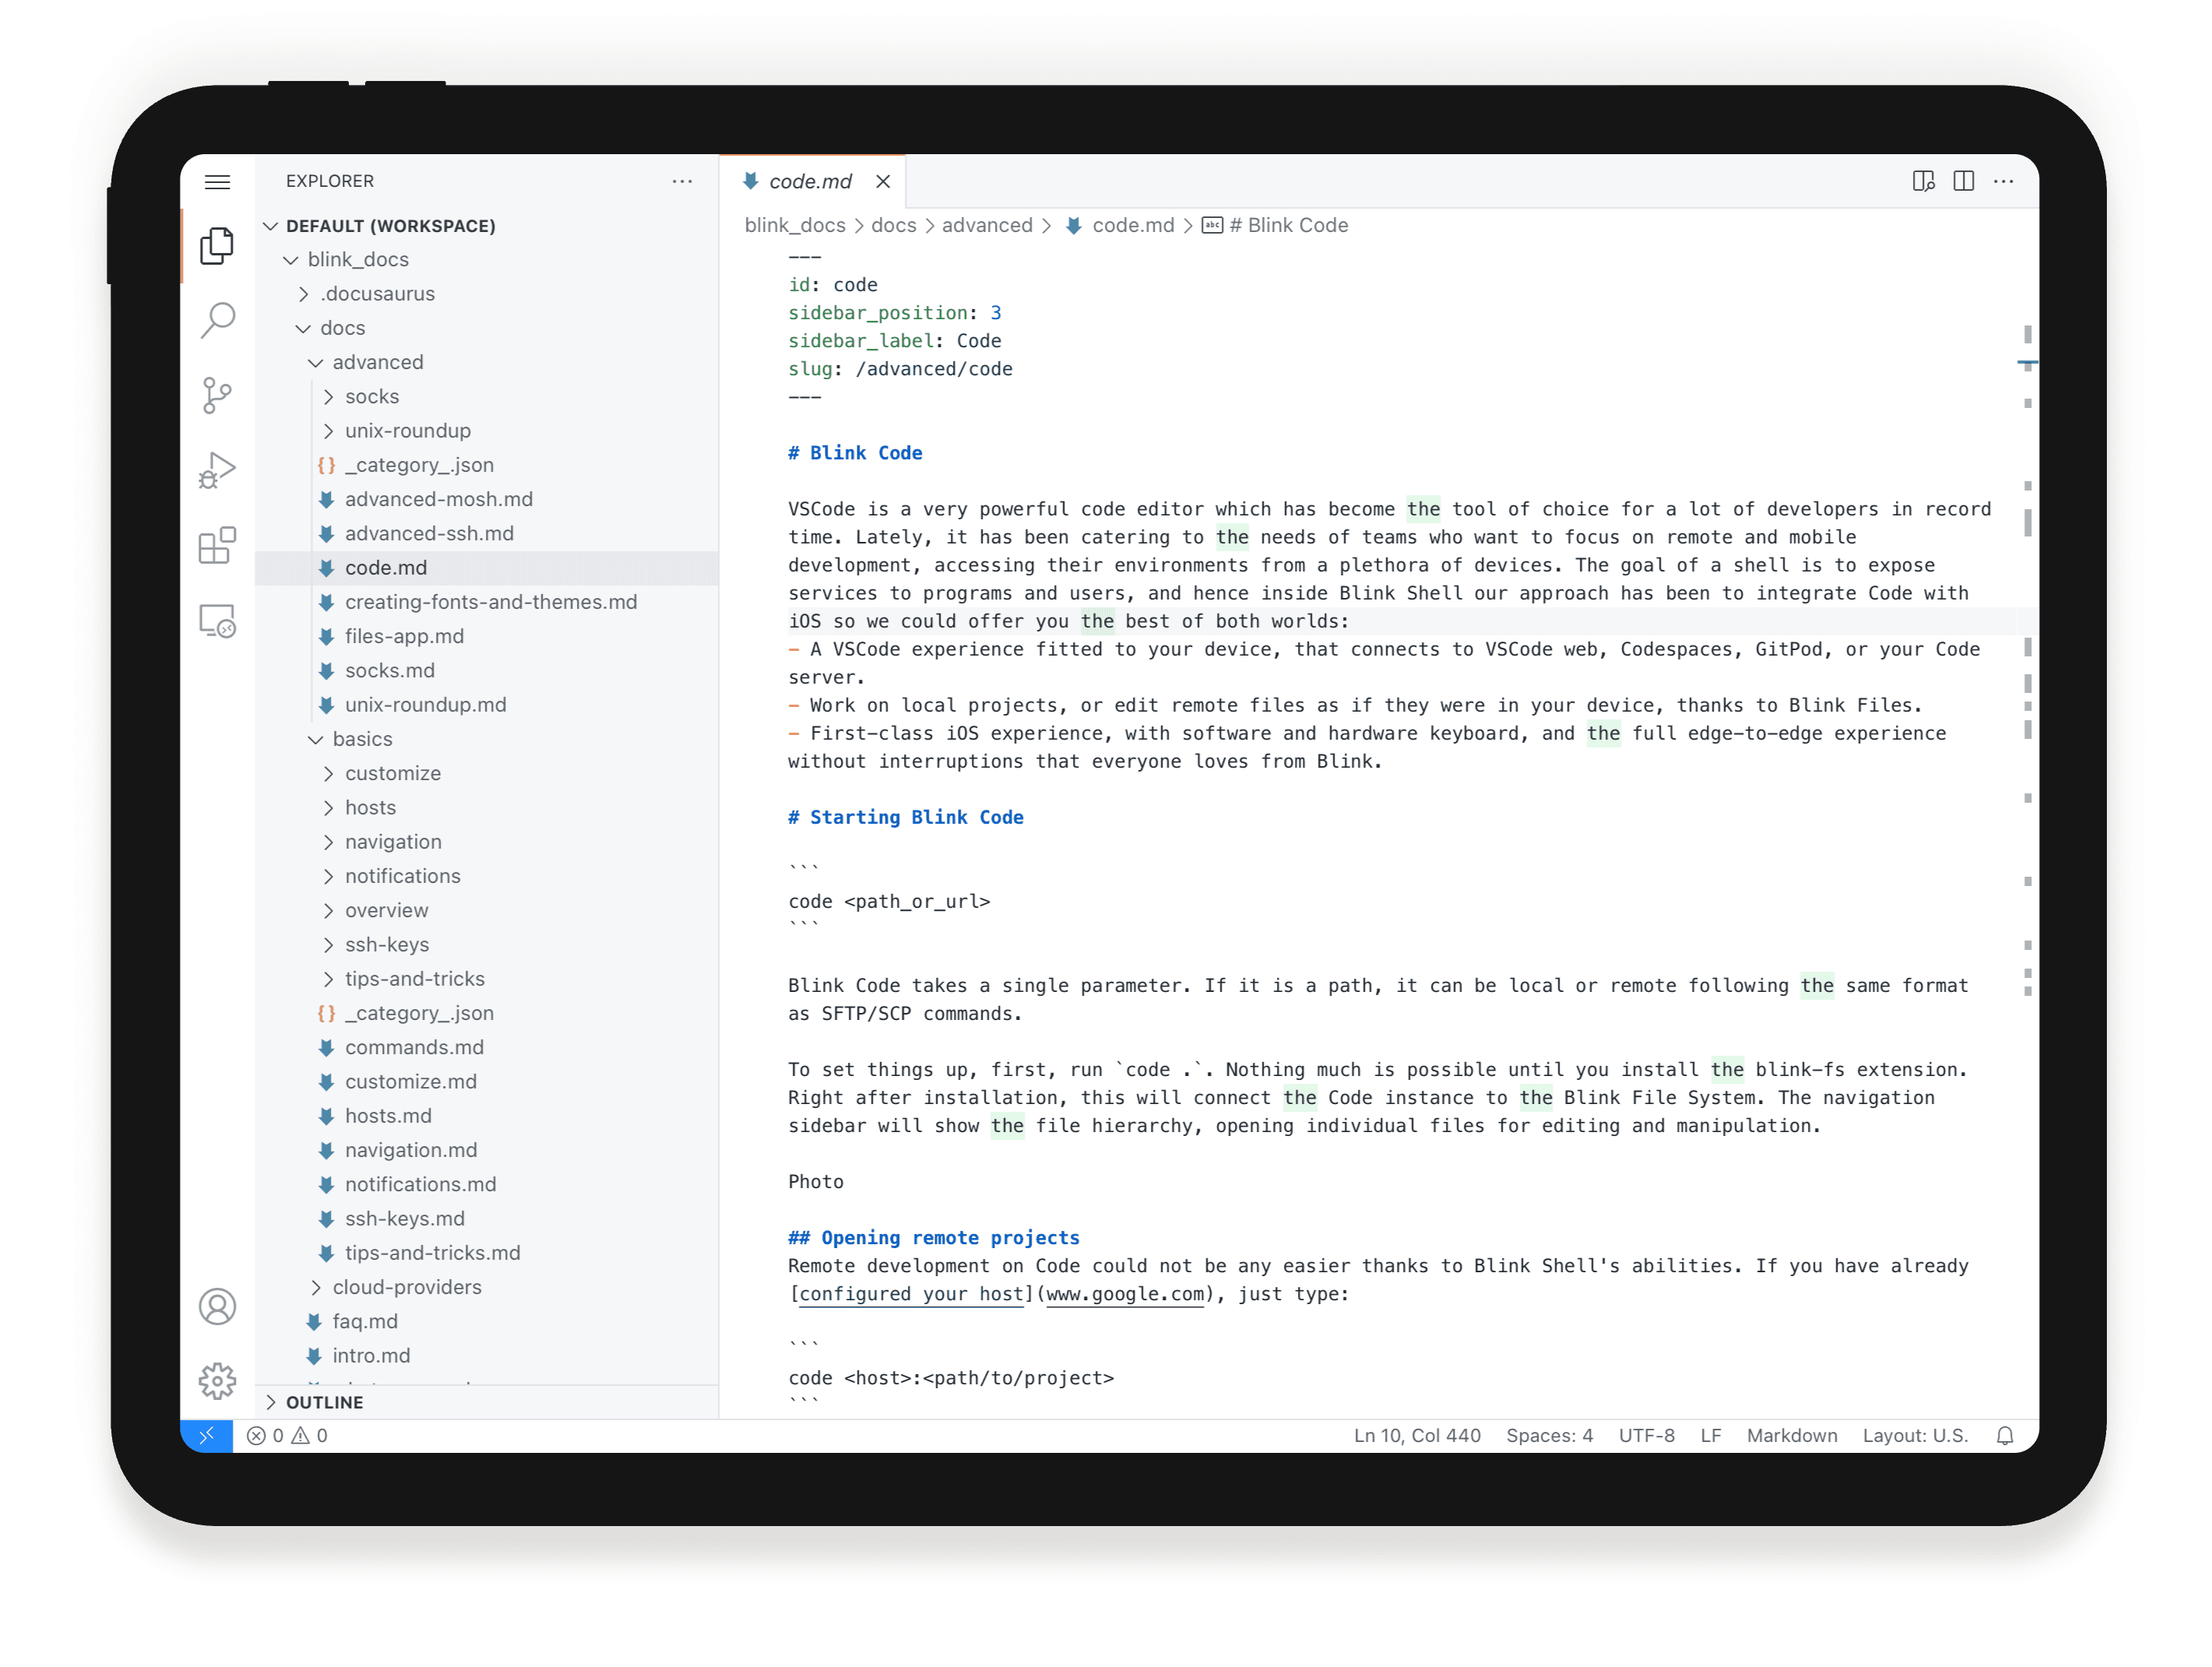Open the Remote Explorer view

click(x=217, y=621)
